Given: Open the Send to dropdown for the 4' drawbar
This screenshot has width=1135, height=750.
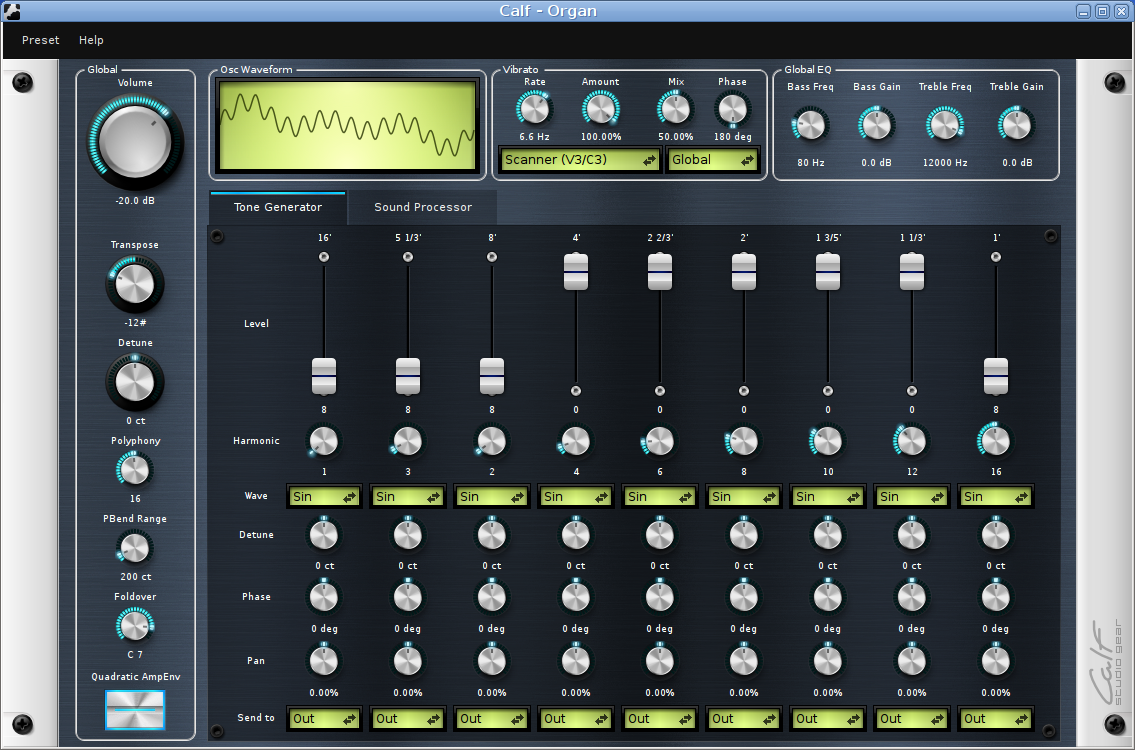Looking at the screenshot, I should pyautogui.click(x=575, y=719).
